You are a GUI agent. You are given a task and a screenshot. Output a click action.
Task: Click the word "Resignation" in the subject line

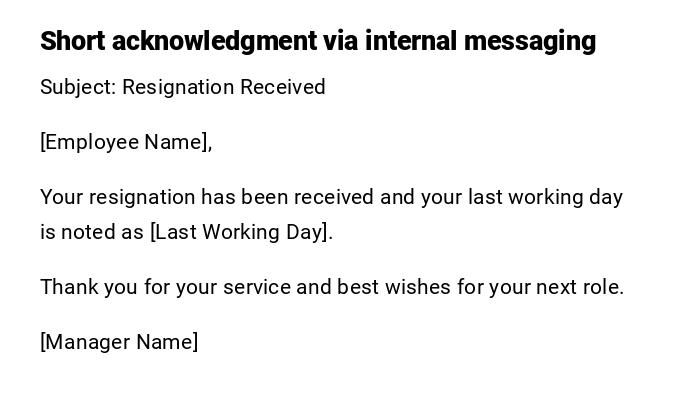(x=175, y=87)
